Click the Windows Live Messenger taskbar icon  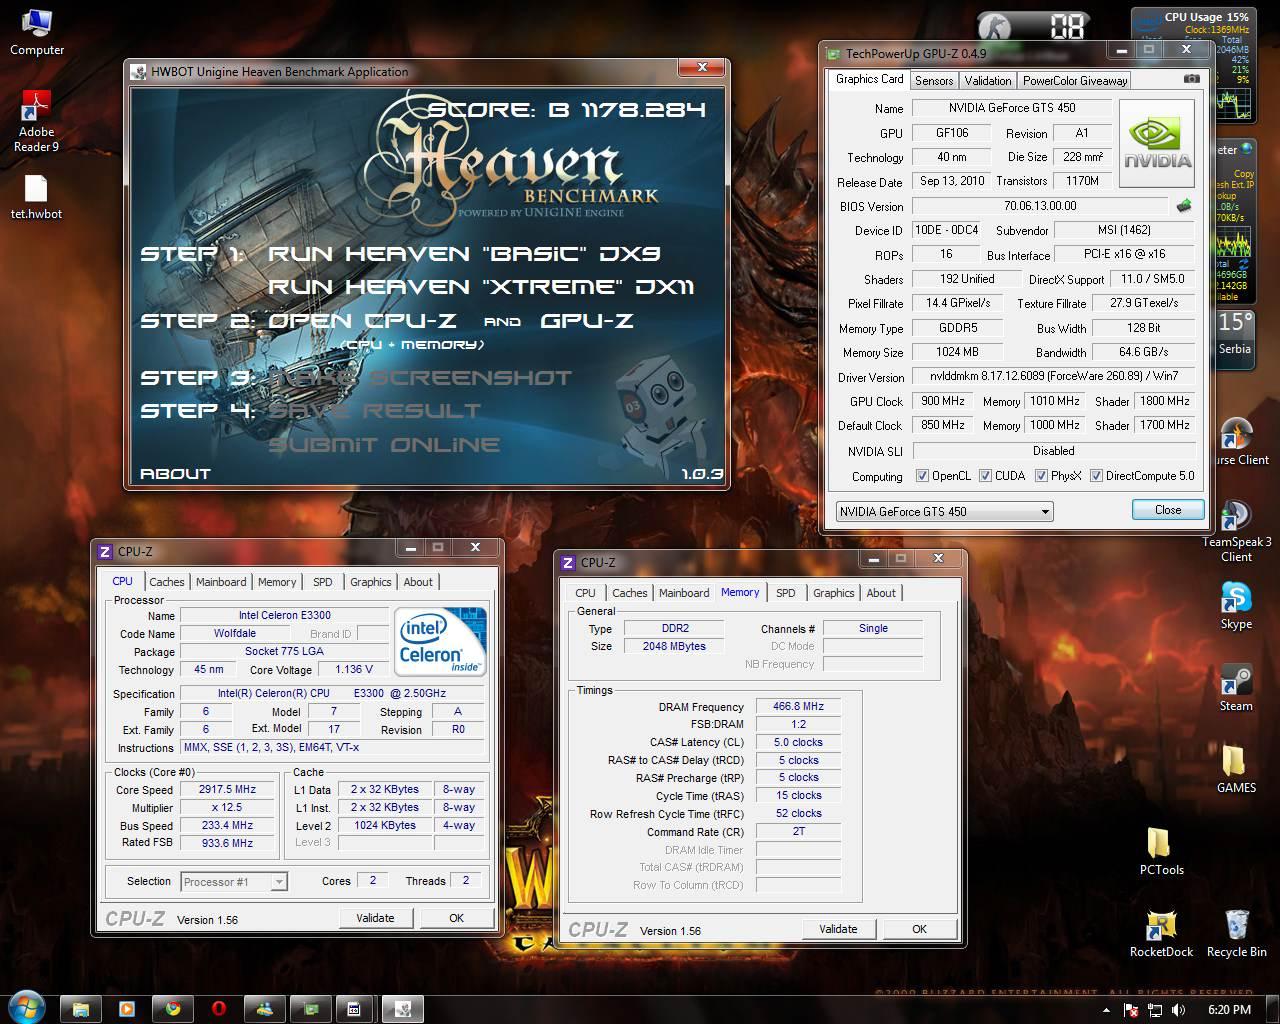click(264, 1009)
